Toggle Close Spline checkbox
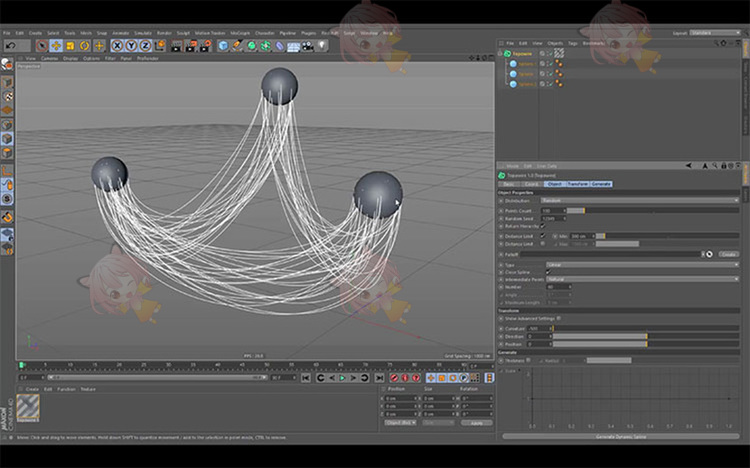The image size is (750, 468). click(549, 272)
